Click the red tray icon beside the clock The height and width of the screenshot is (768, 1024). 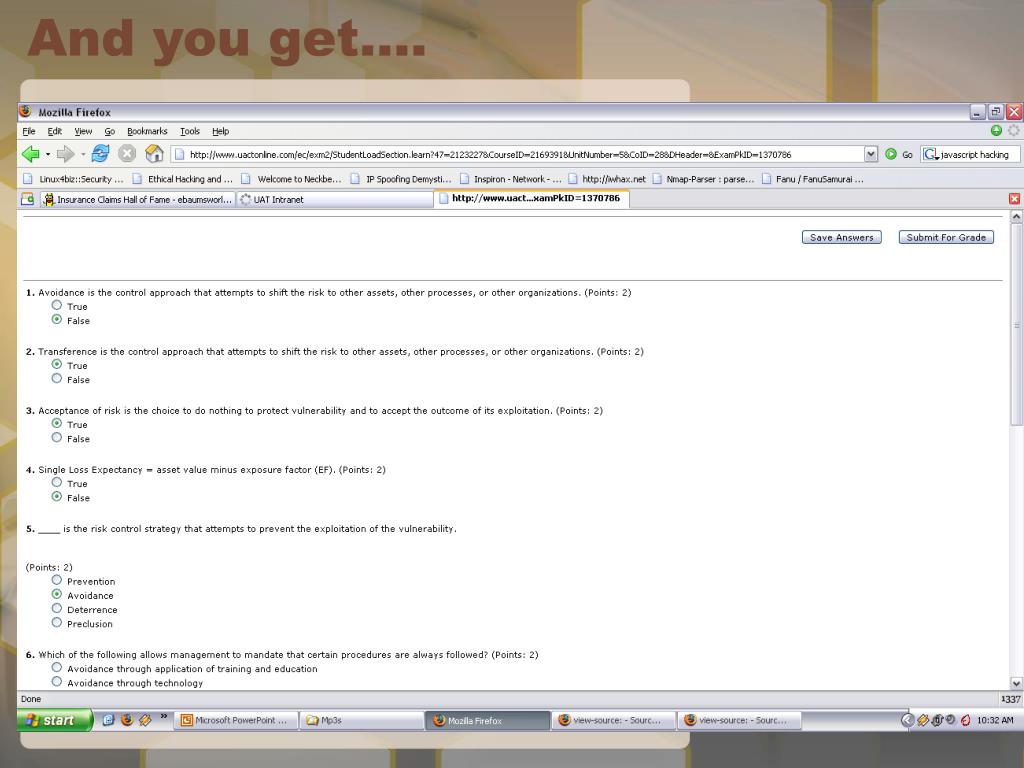[x=965, y=720]
